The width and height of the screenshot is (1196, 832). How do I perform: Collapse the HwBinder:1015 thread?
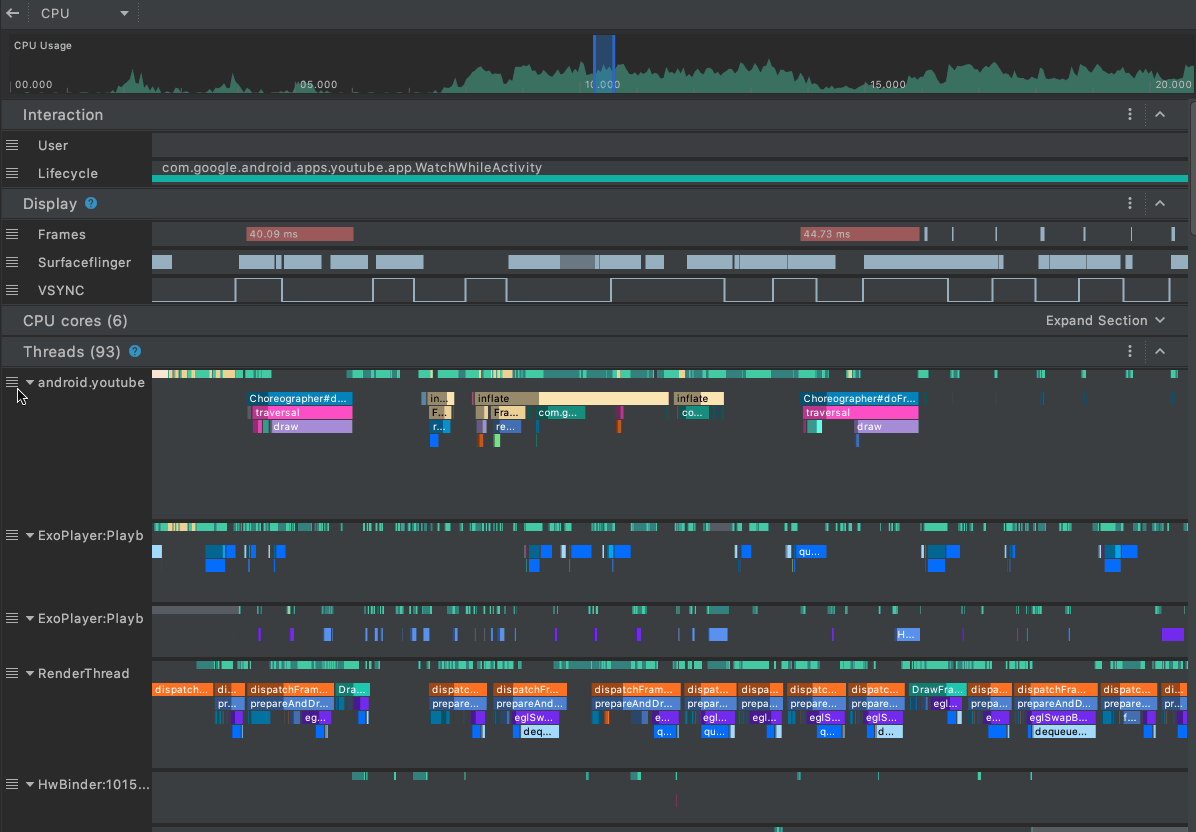(30, 784)
